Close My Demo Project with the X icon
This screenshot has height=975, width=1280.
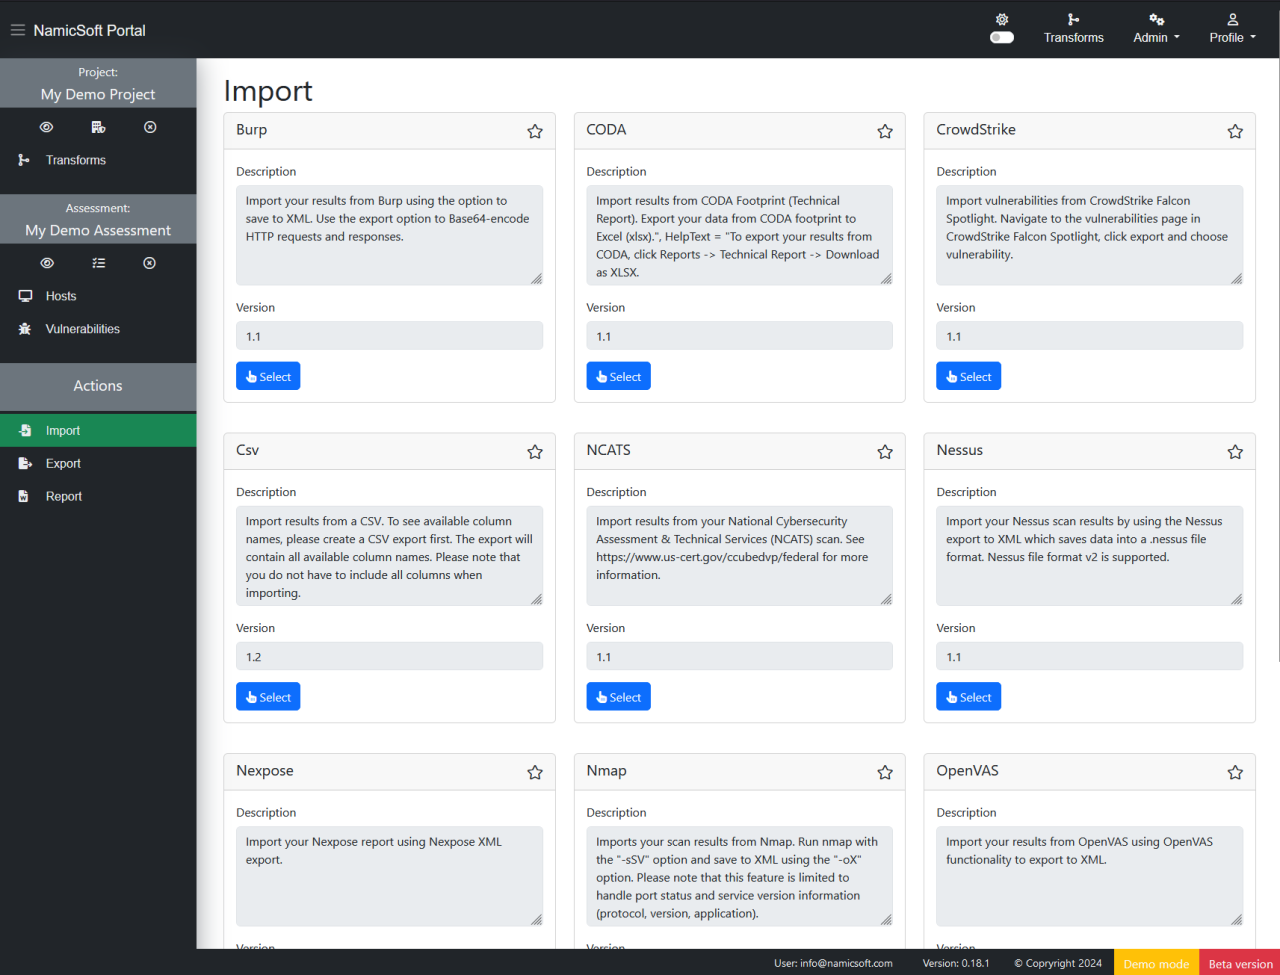point(150,127)
